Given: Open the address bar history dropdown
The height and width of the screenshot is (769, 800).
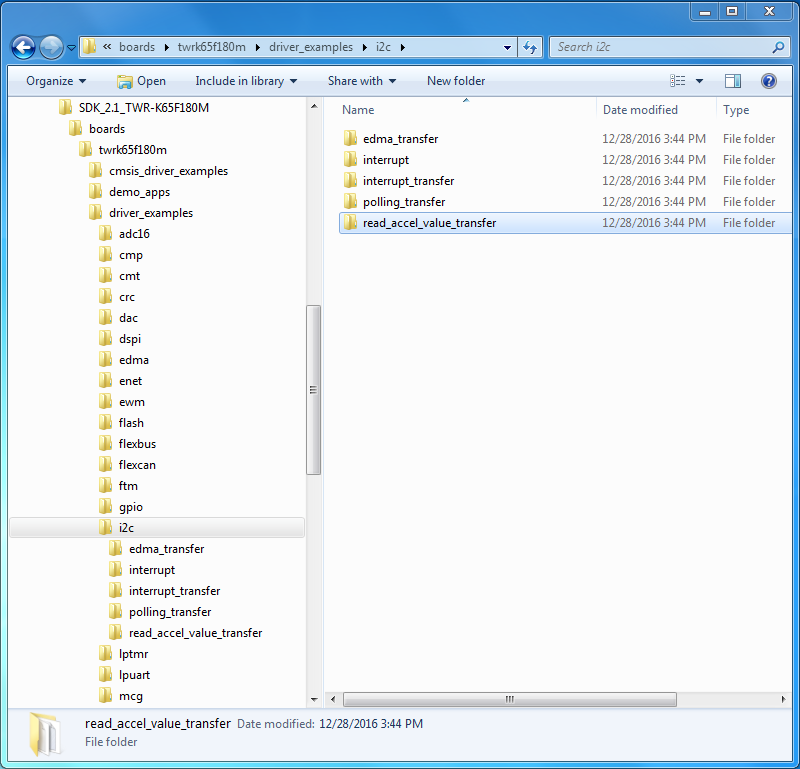Looking at the screenshot, I should pos(507,47).
